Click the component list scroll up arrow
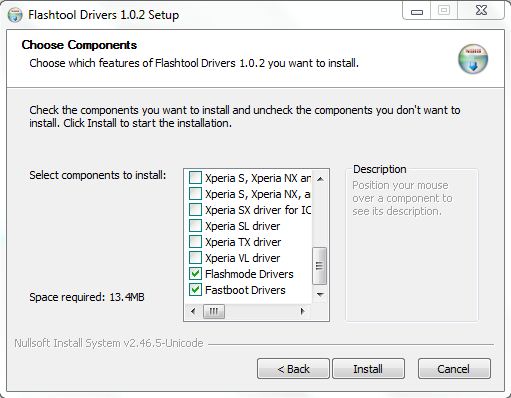 click(320, 179)
